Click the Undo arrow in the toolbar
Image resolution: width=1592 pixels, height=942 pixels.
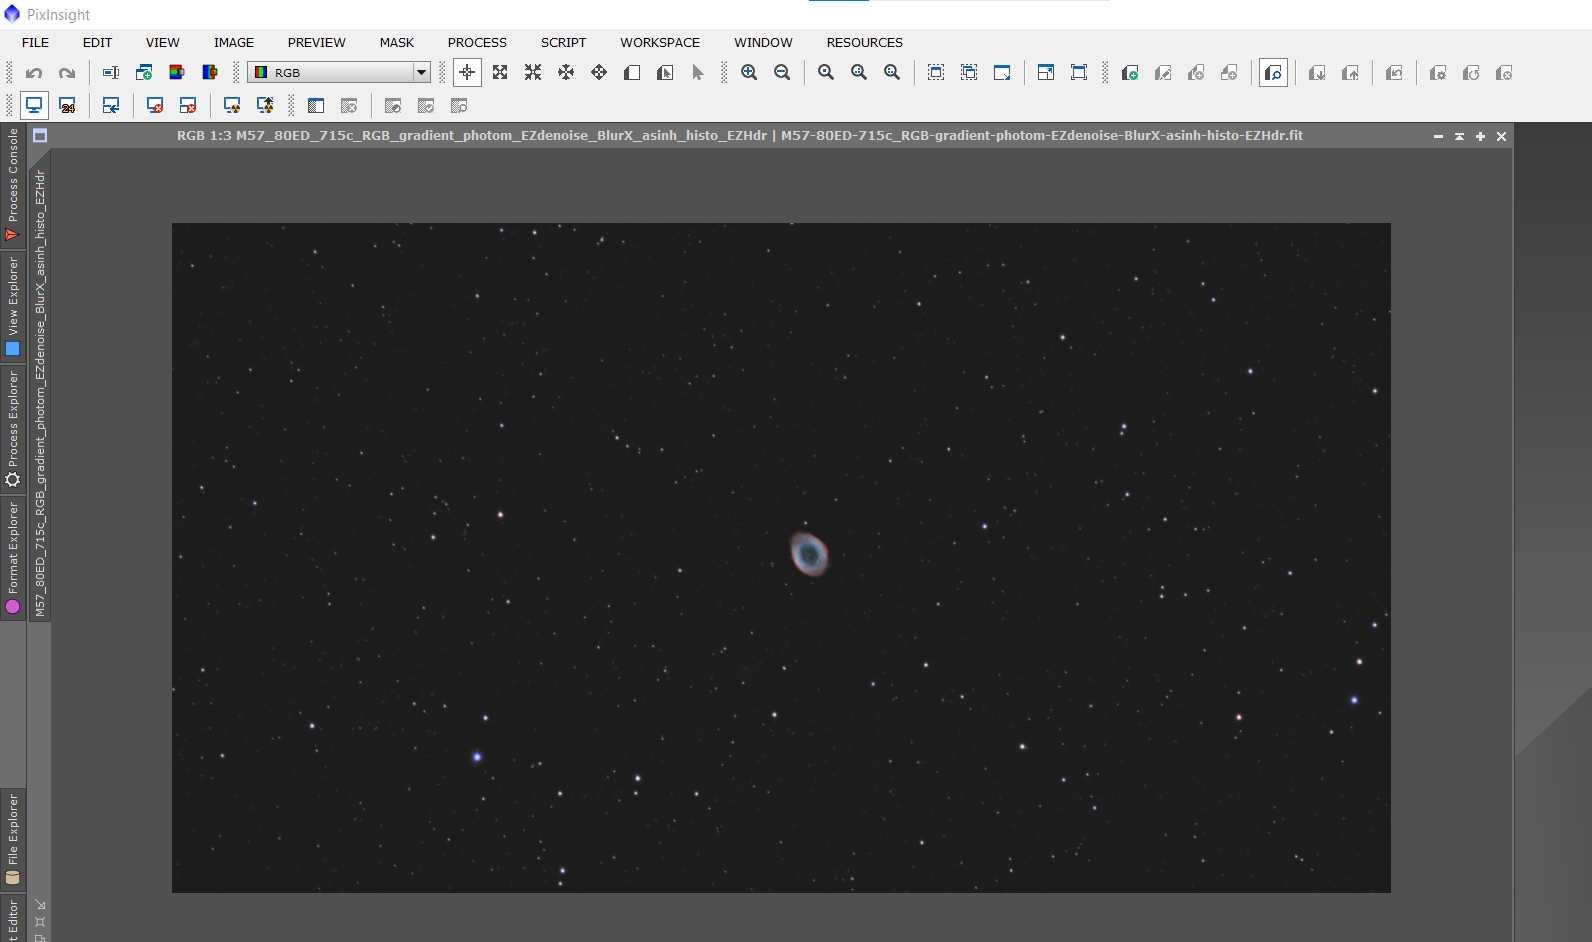coord(34,73)
